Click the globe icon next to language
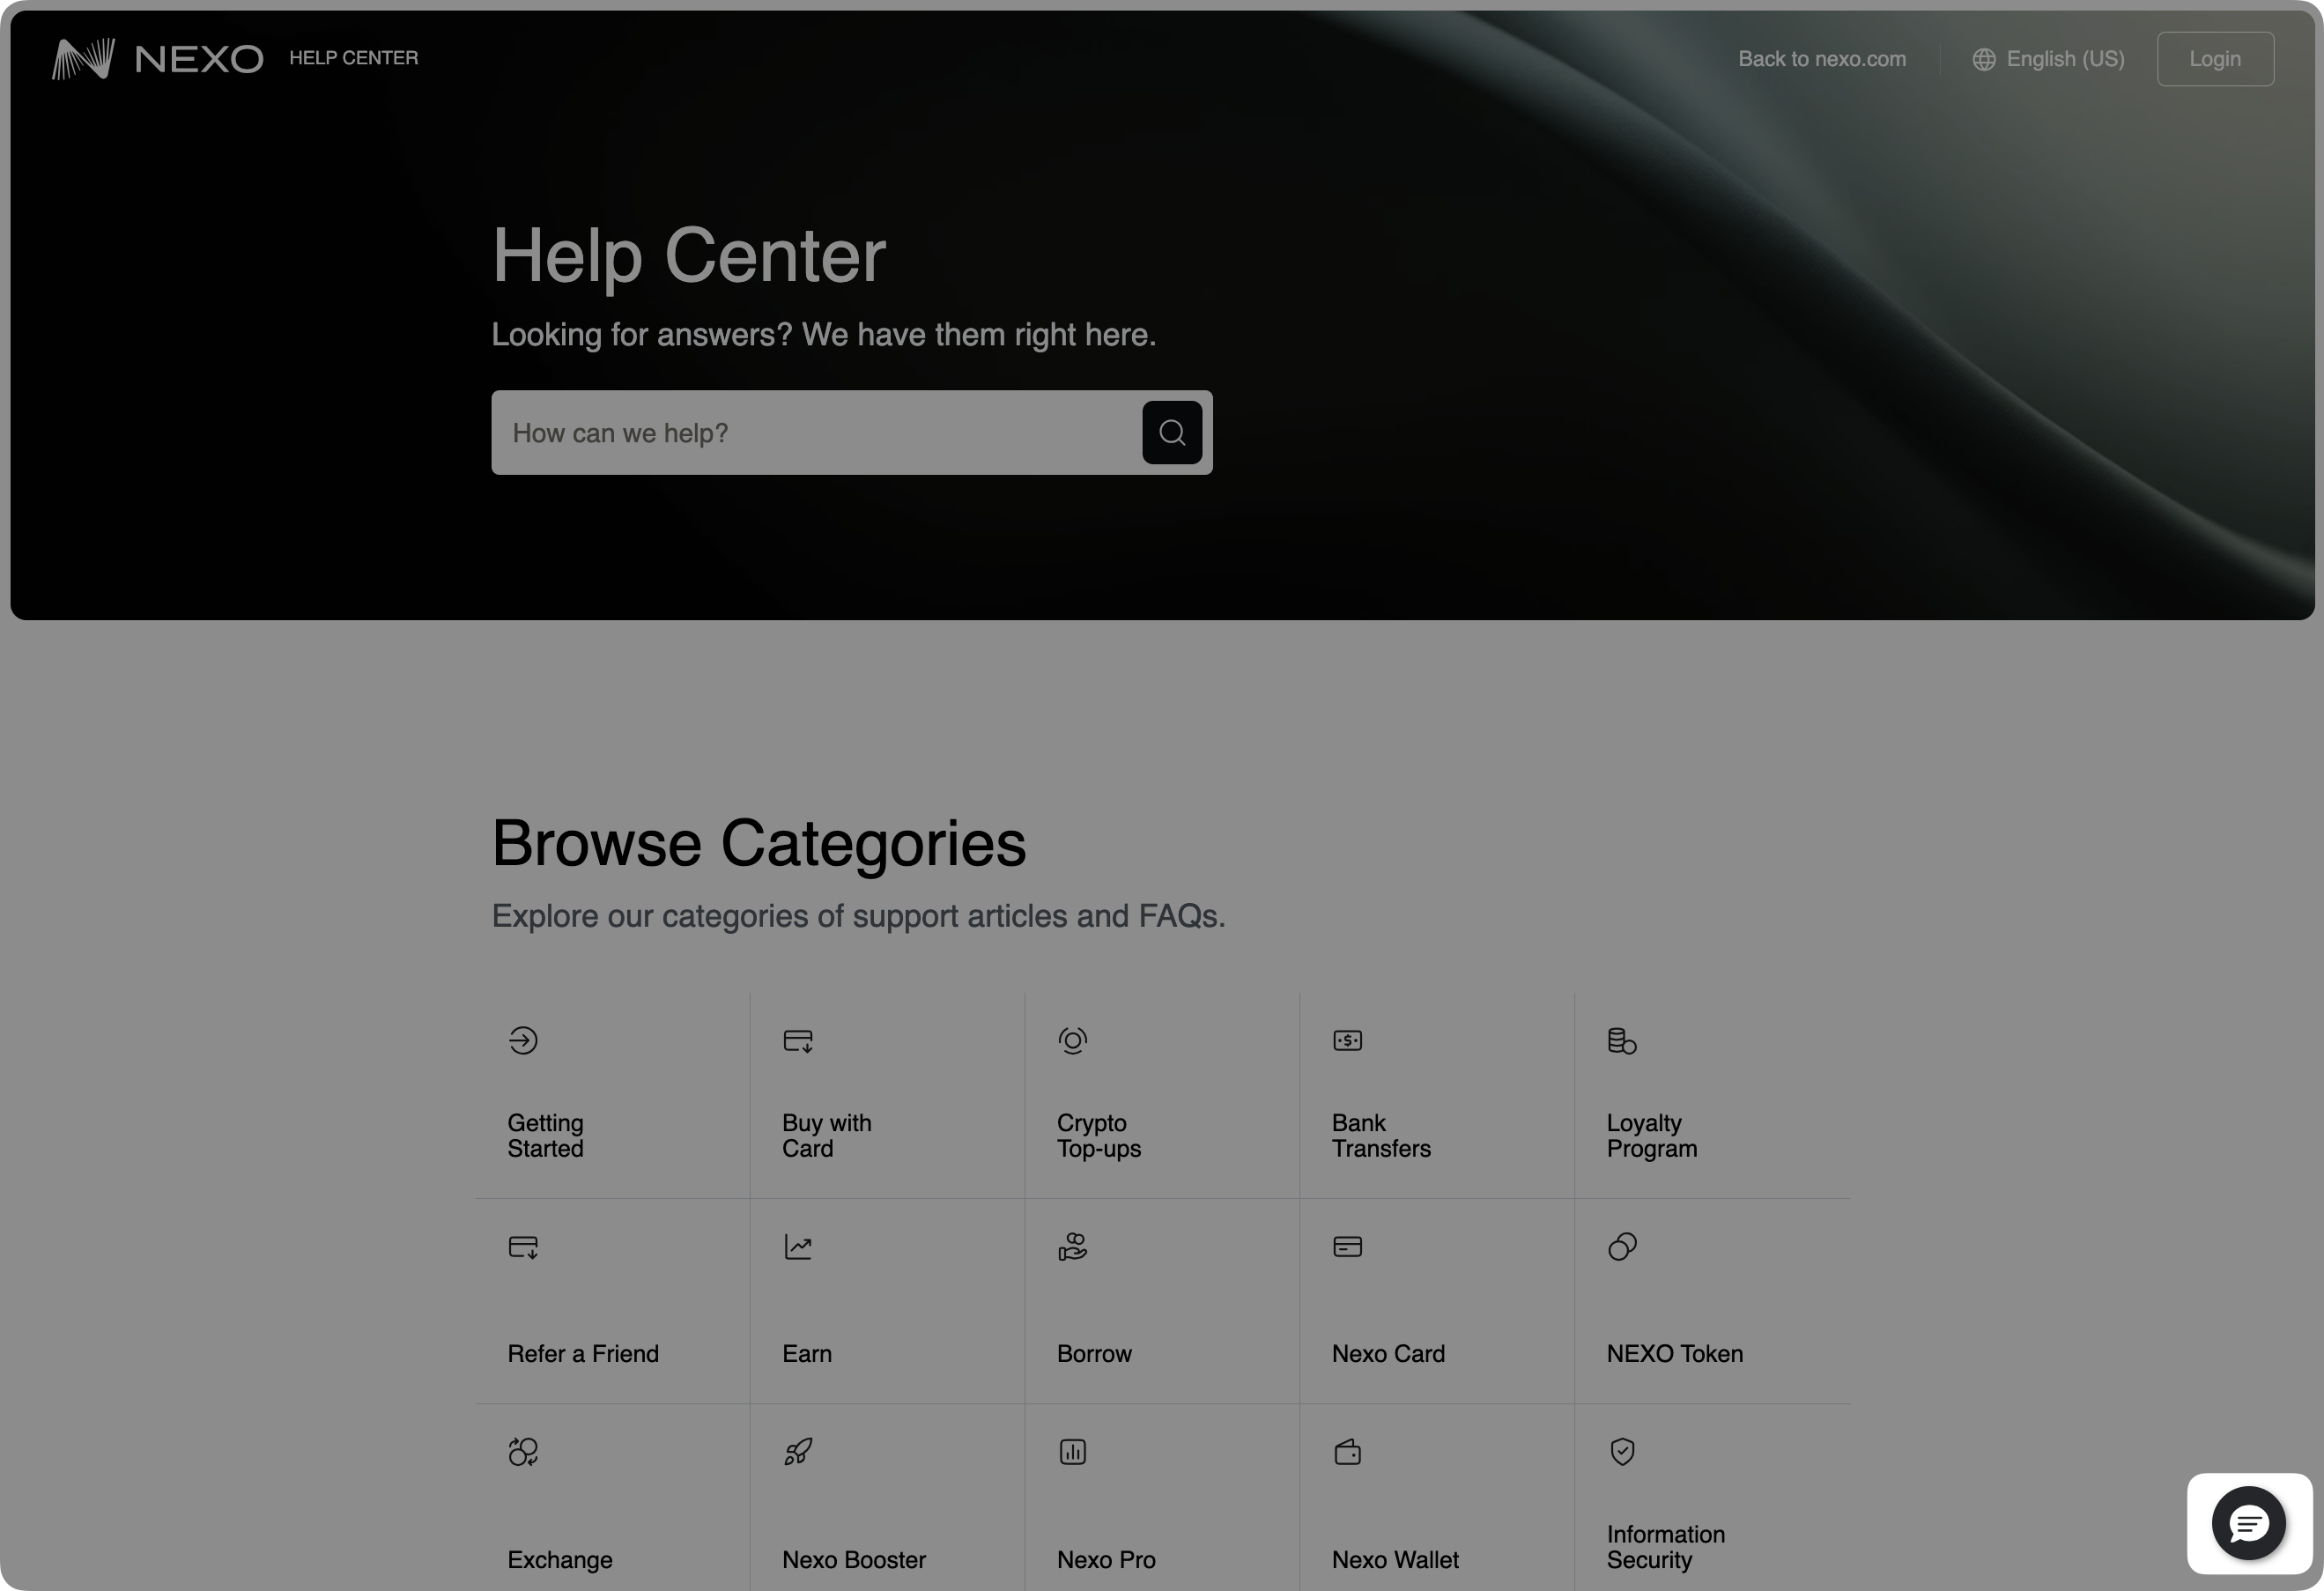 1985,58
